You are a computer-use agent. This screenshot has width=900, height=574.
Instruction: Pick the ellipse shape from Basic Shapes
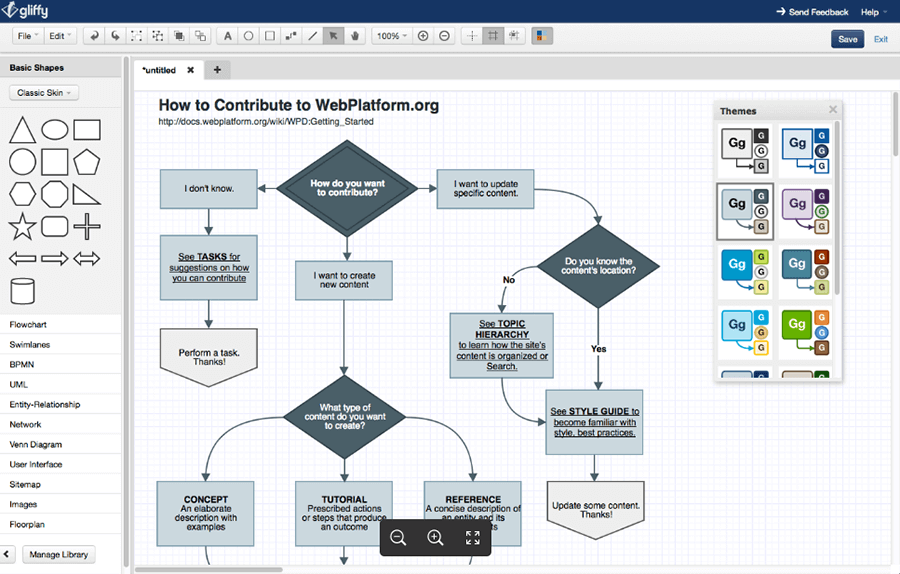(x=55, y=130)
